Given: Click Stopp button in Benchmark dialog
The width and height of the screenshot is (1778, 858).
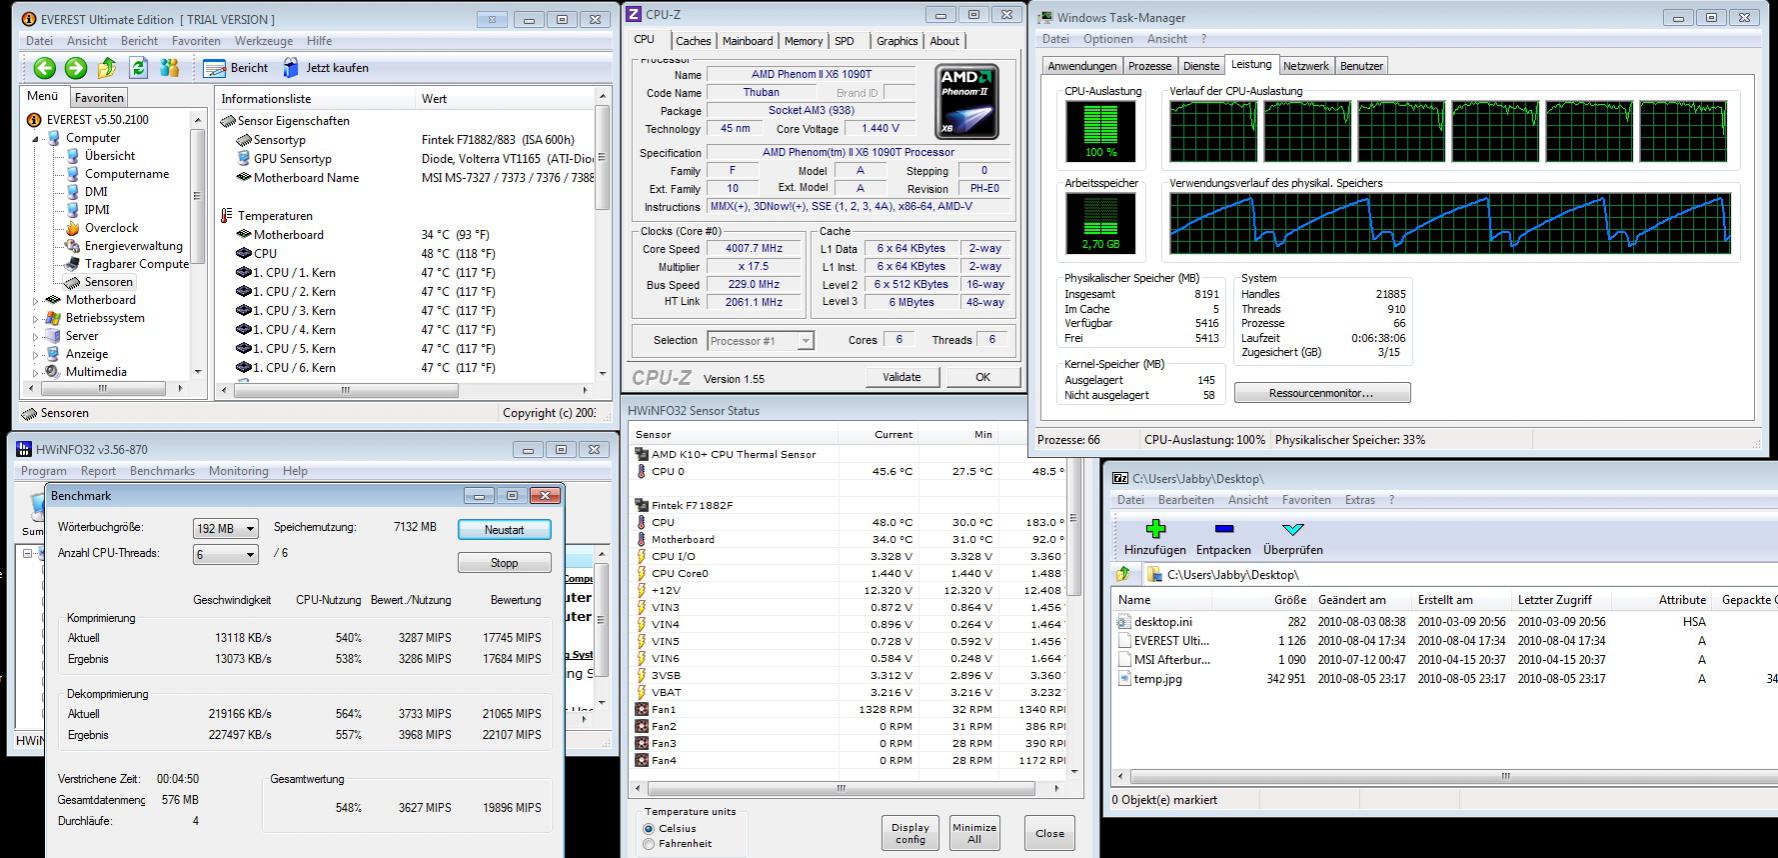Looking at the screenshot, I should point(504,563).
